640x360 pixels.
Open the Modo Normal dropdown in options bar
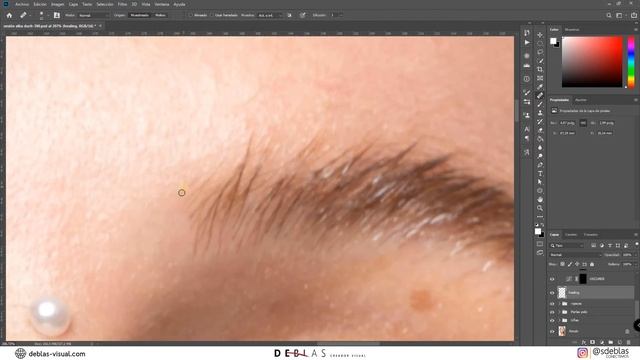coord(93,15)
